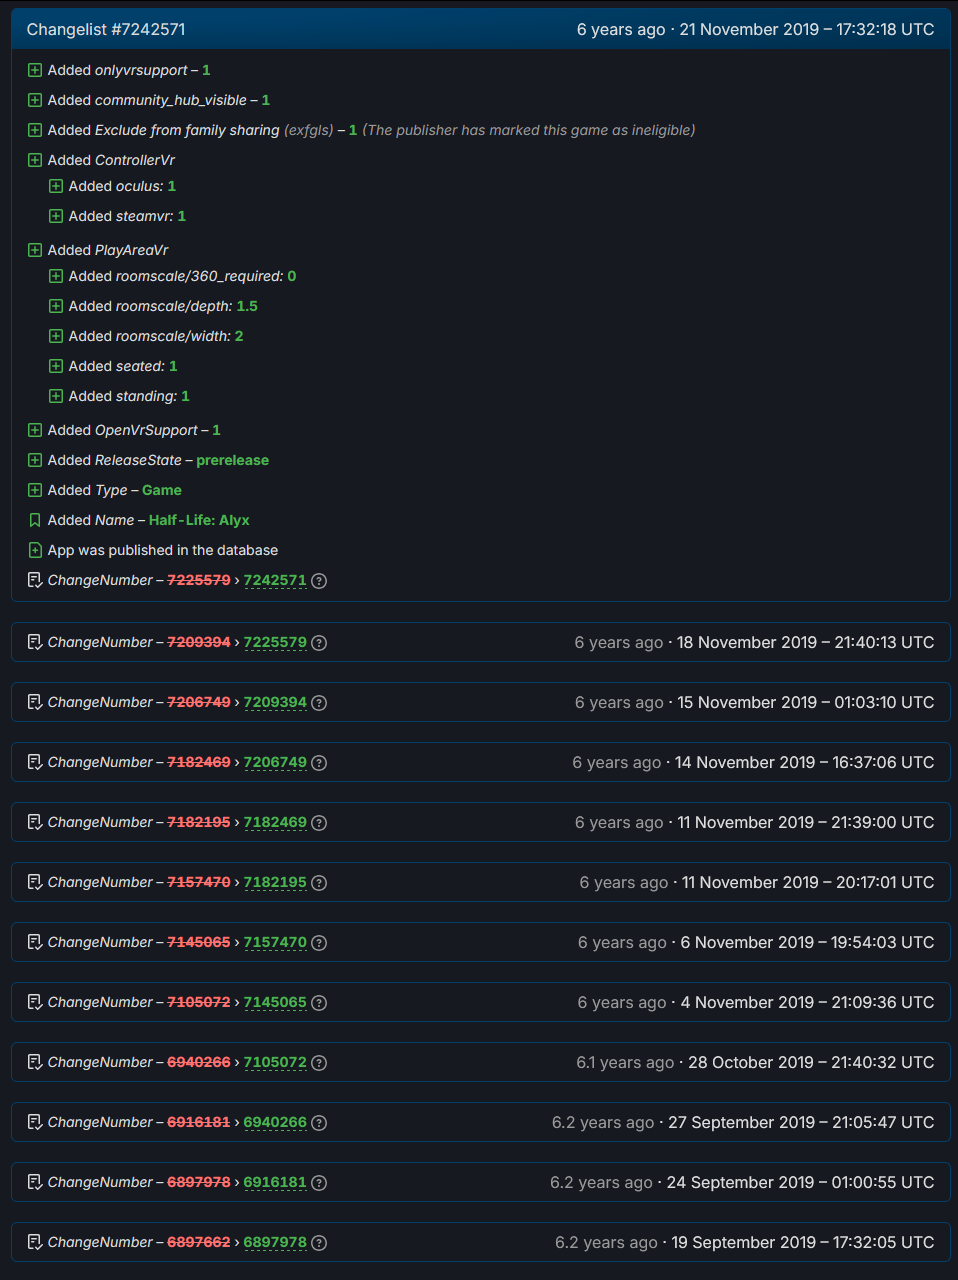Image resolution: width=958 pixels, height=1280 pixels.
Task: Open new changenumber link 7145065
Action: tap(275, 1002)
